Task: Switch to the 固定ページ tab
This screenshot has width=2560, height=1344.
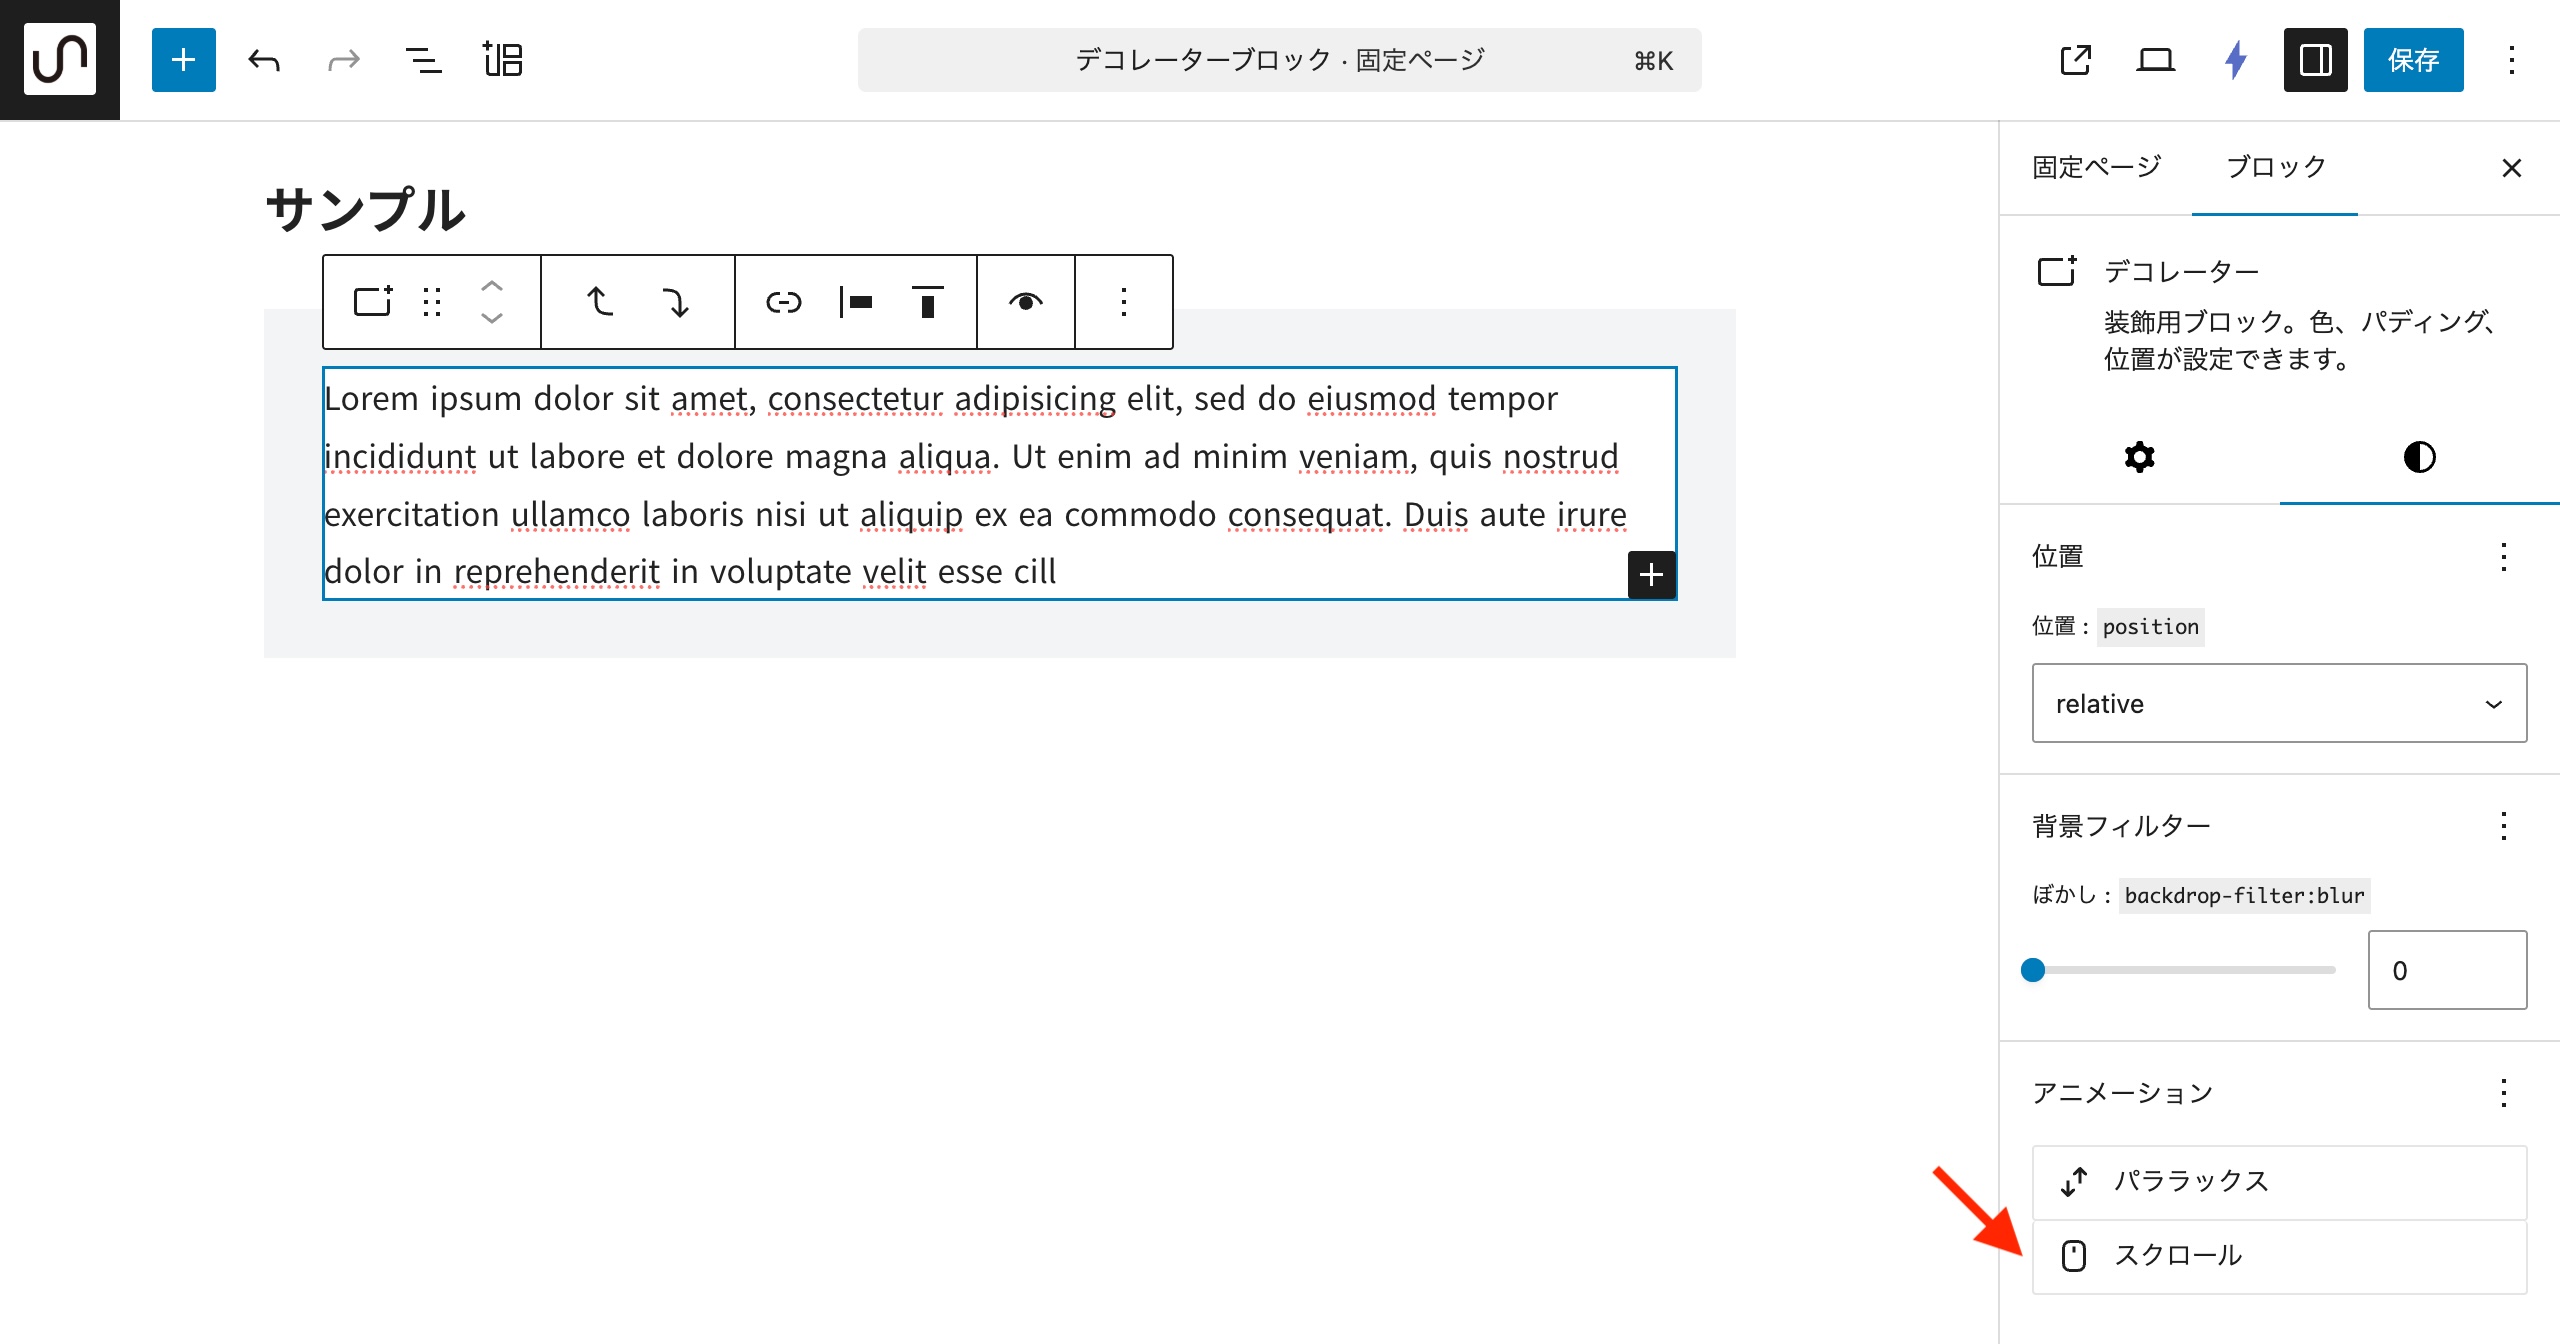Action: point(2097,167)
